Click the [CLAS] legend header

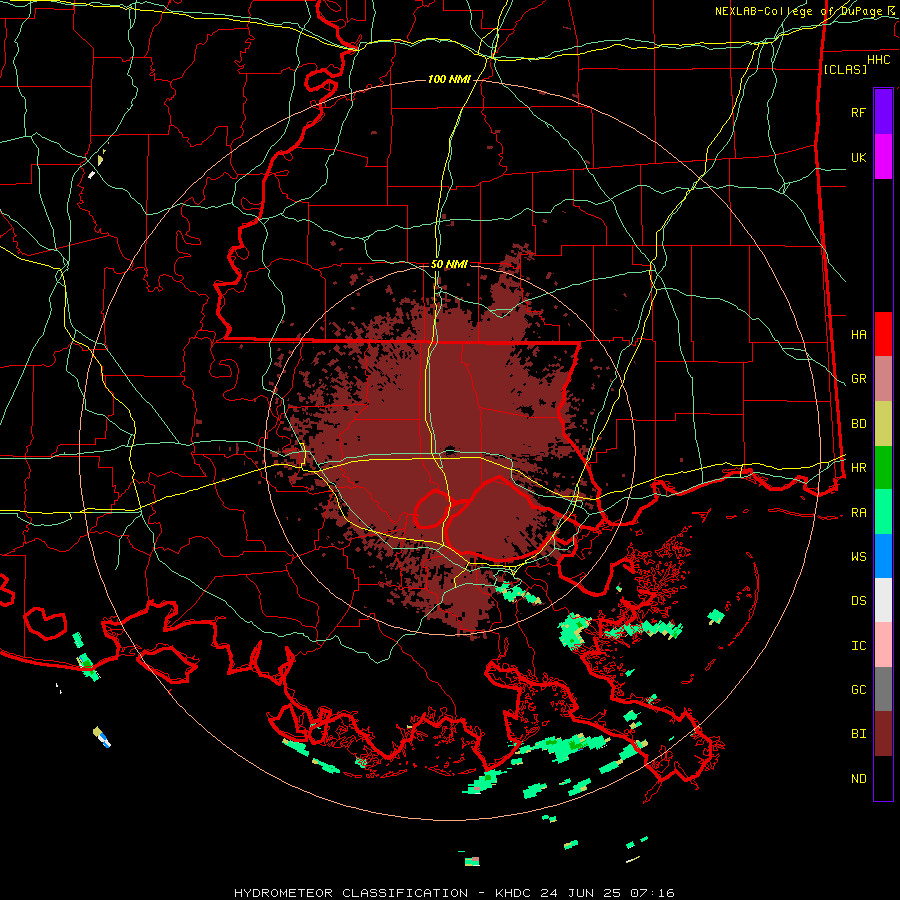[x=845, y=69]
